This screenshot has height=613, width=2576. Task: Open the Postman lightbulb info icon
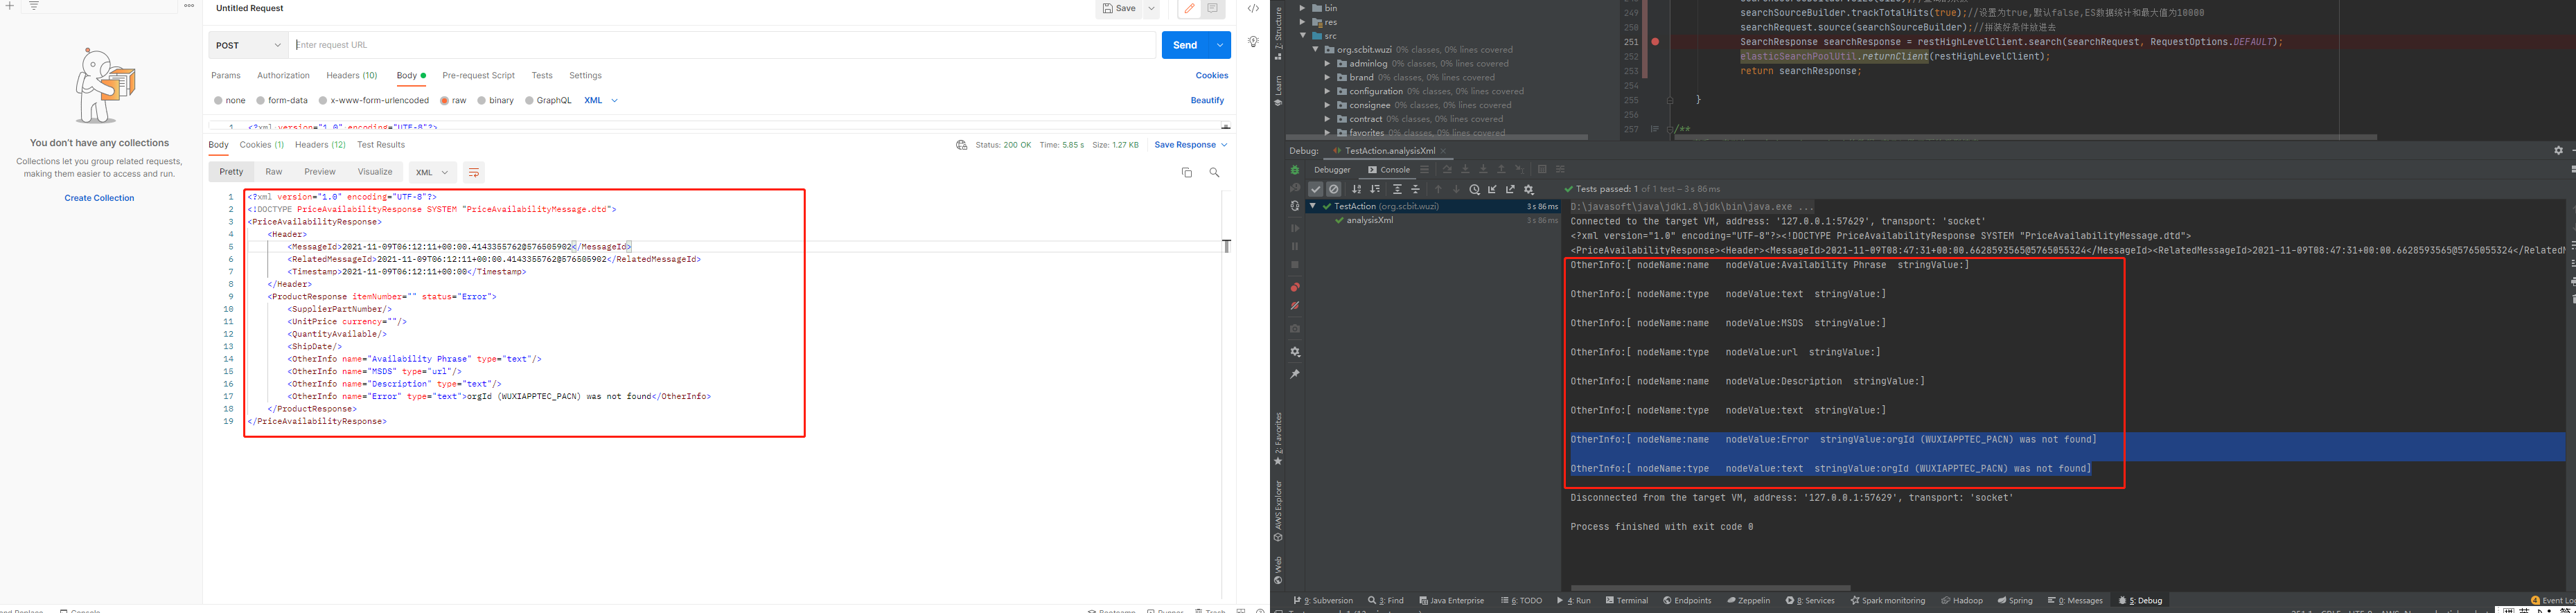(x=1253, y=42)
